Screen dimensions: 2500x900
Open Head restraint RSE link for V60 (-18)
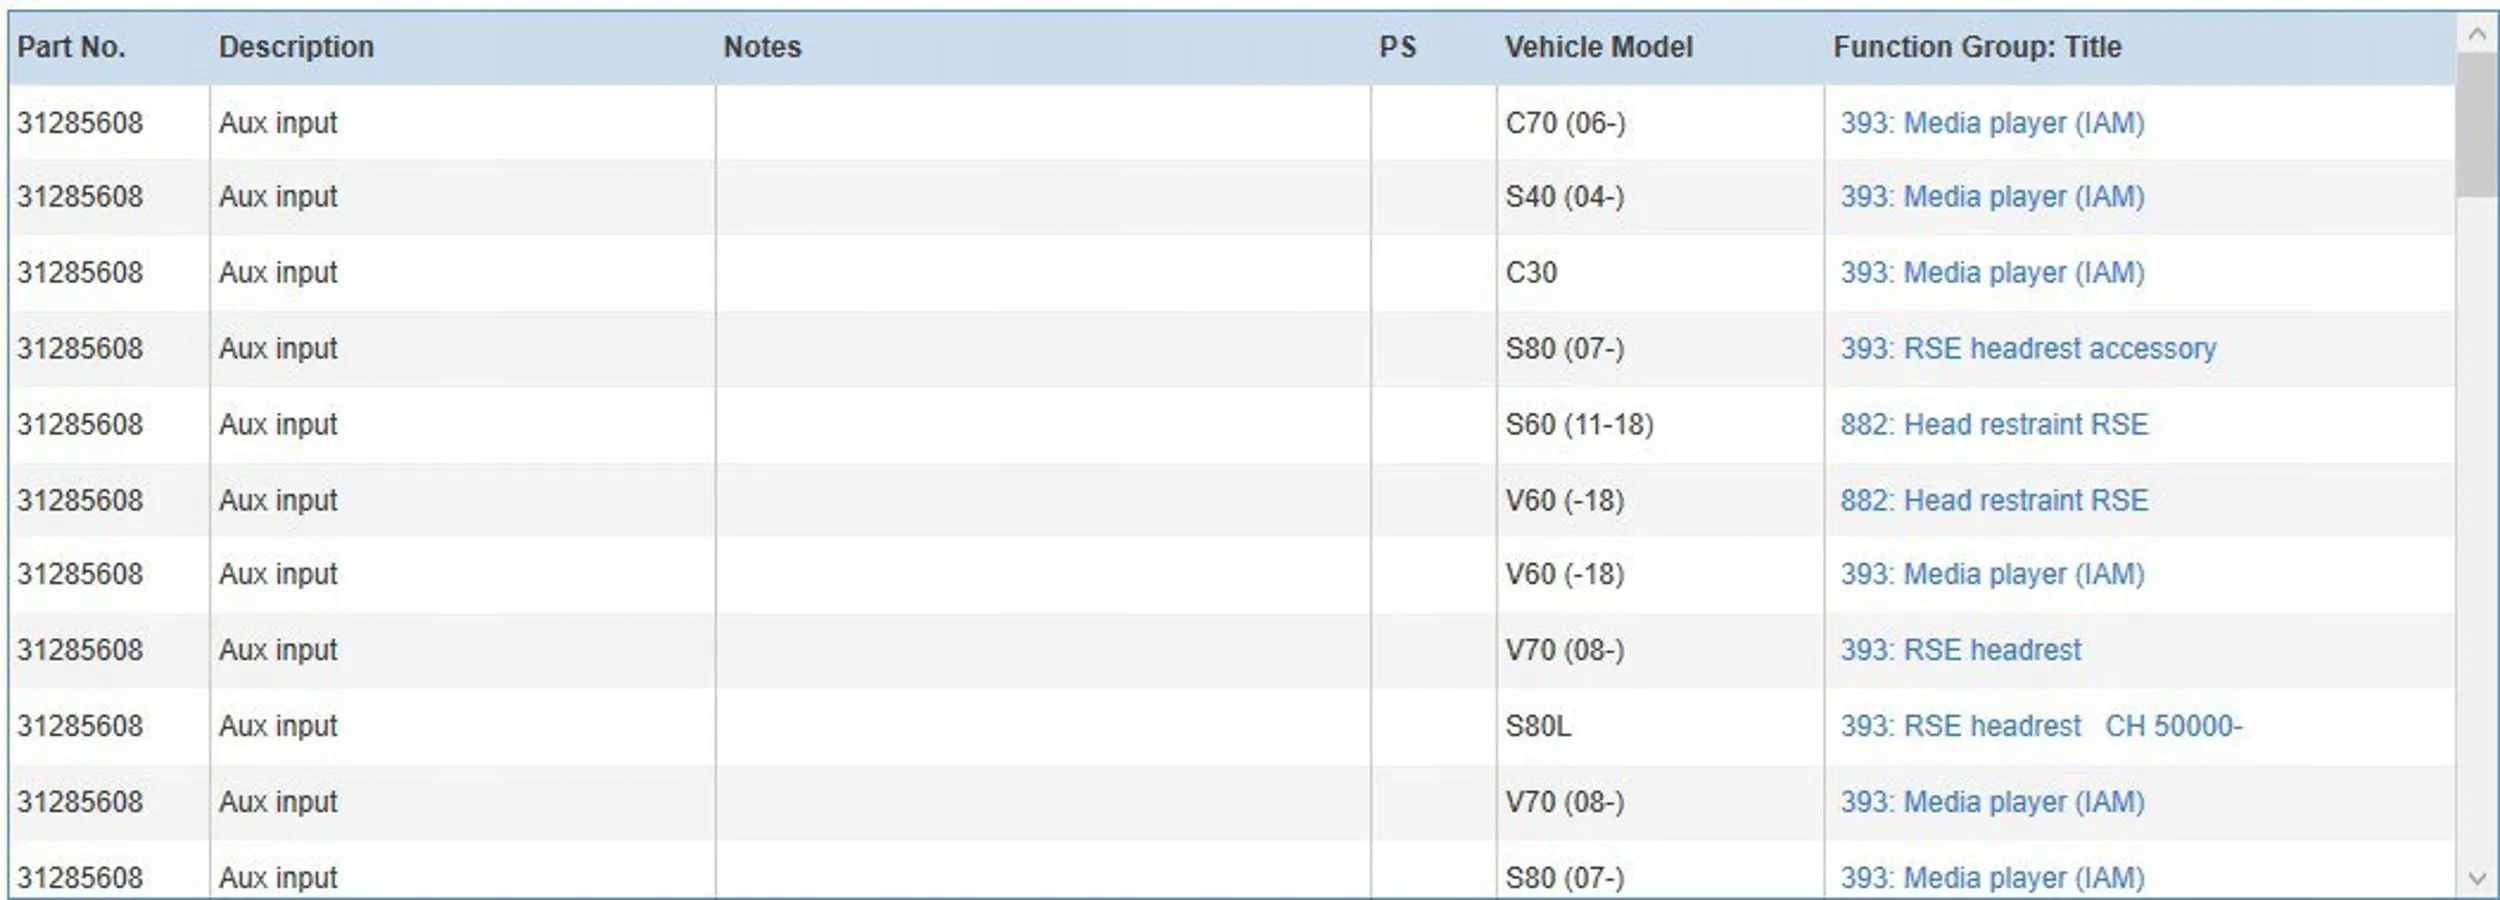click(x=1994, y=501)
